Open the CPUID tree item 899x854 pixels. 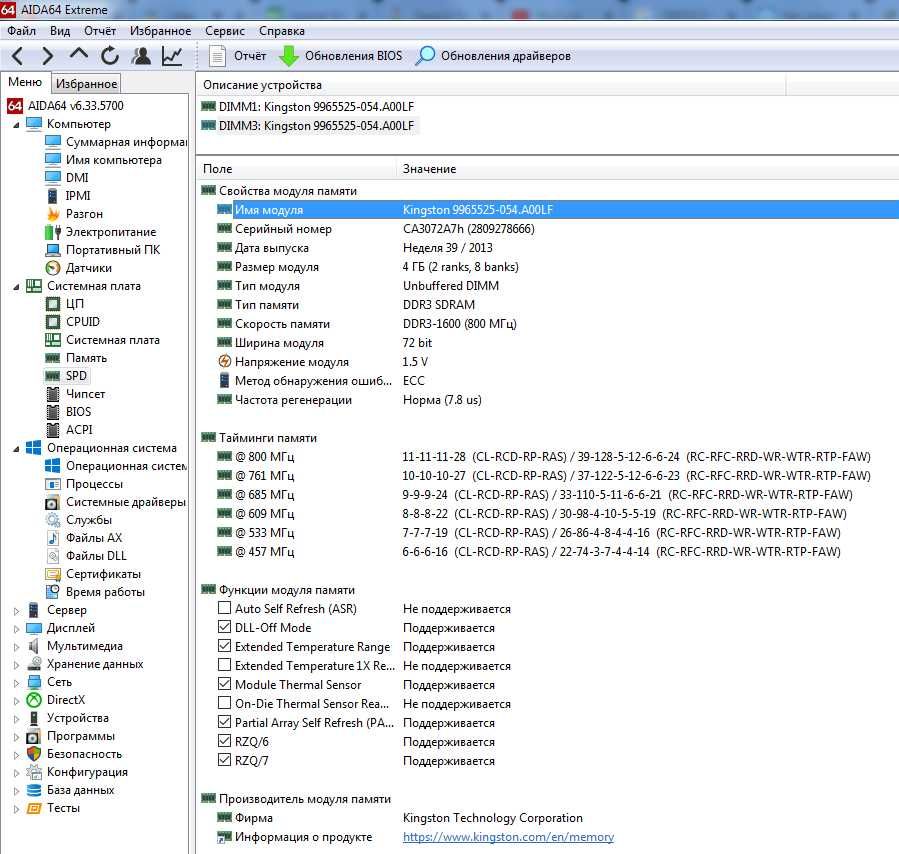[83, 322]
